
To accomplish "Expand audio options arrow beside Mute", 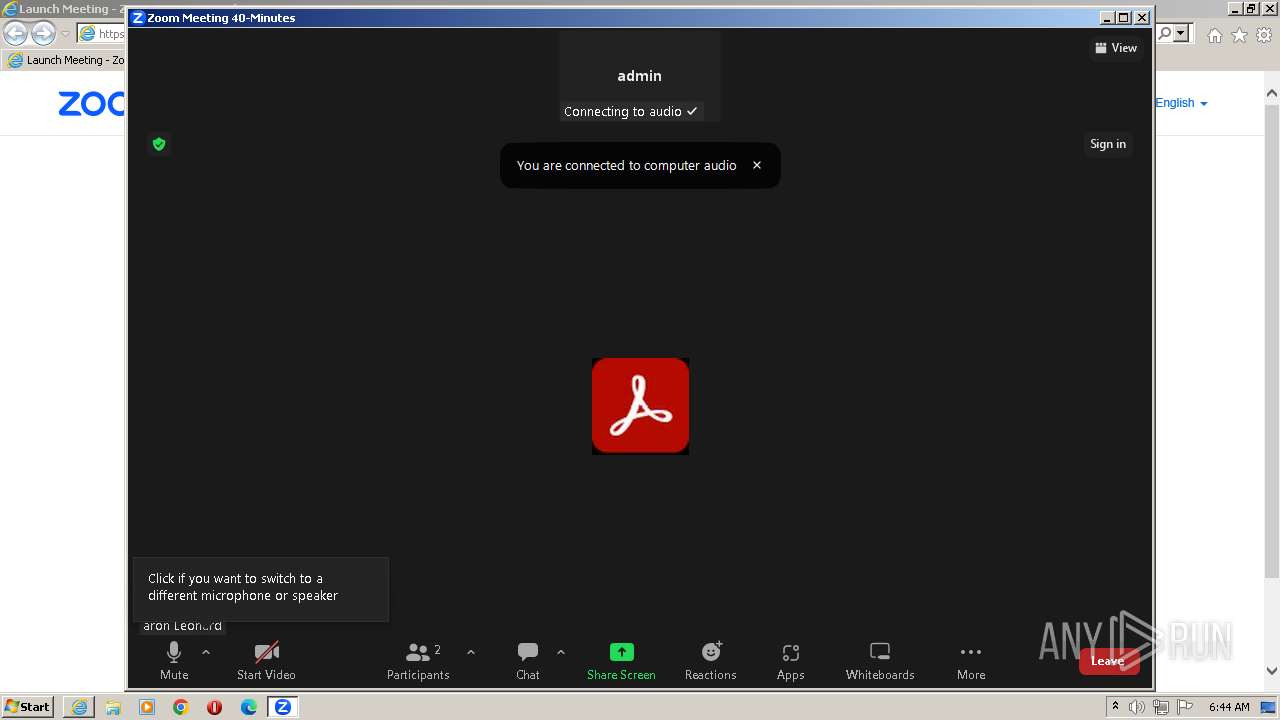I will click(x=206, y=652).
